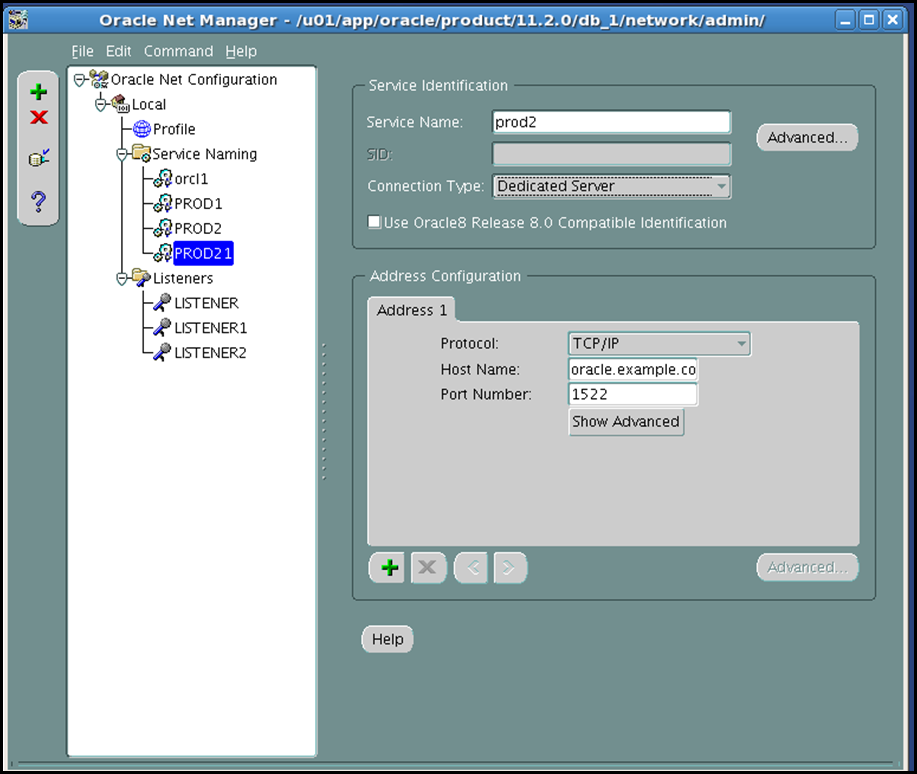Image resolution: width=917 pixels, height=774 pixels.
Task: Open help via the blue question mark icon
Action: [39, 201]
